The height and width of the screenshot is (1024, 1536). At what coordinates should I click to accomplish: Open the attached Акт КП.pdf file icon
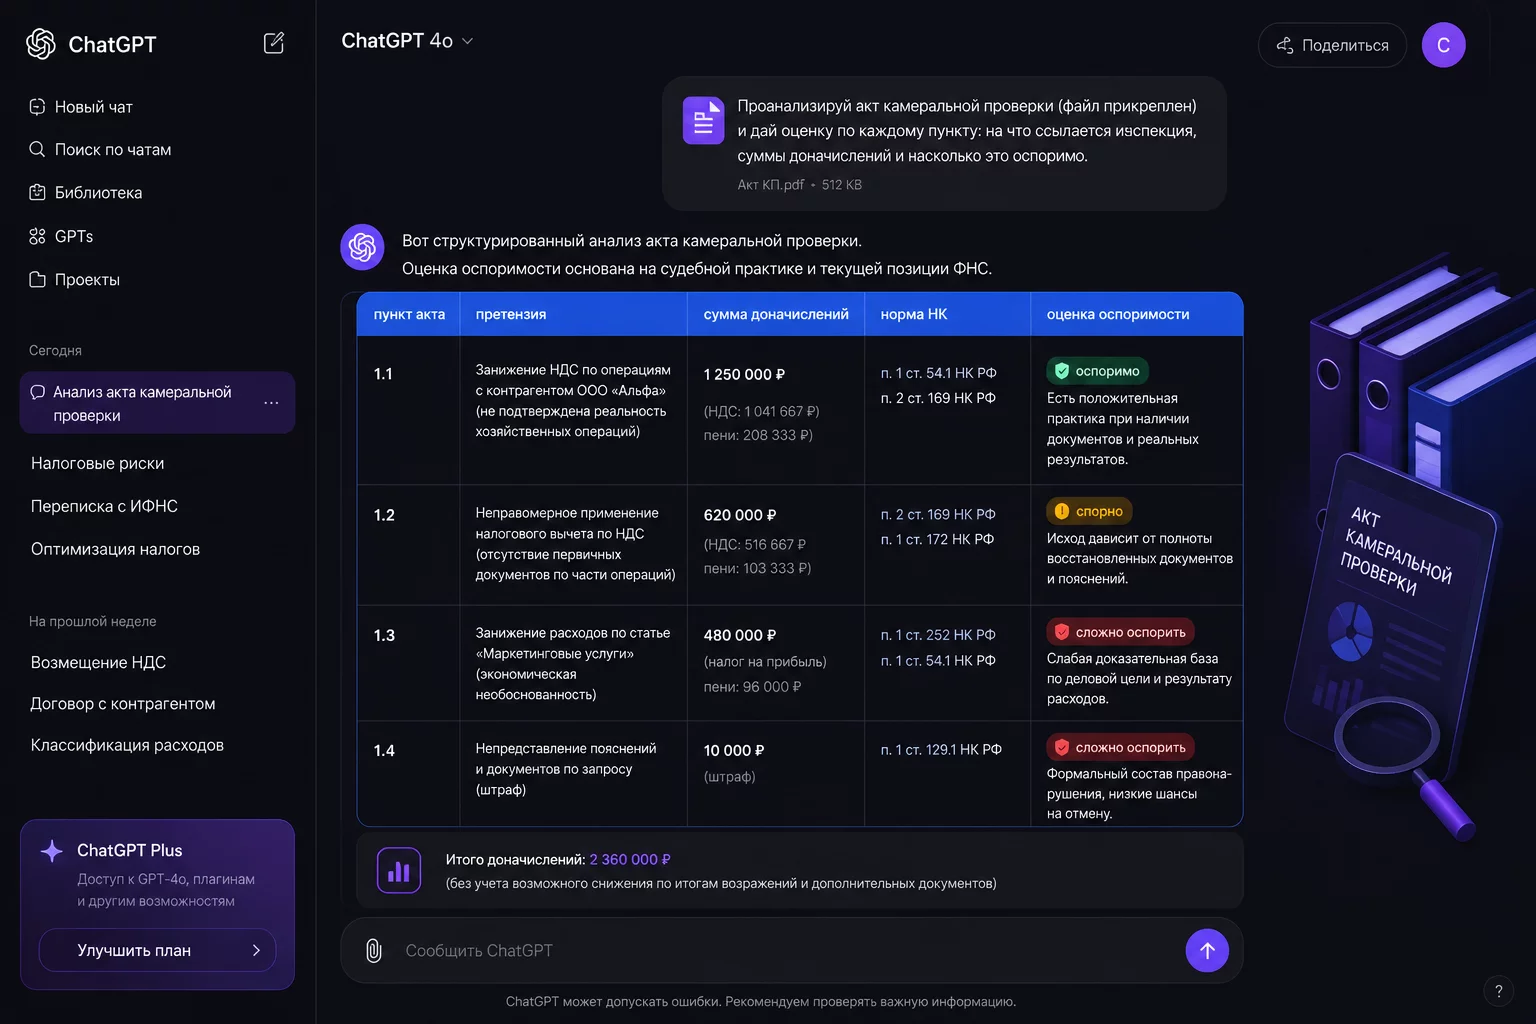703,121
